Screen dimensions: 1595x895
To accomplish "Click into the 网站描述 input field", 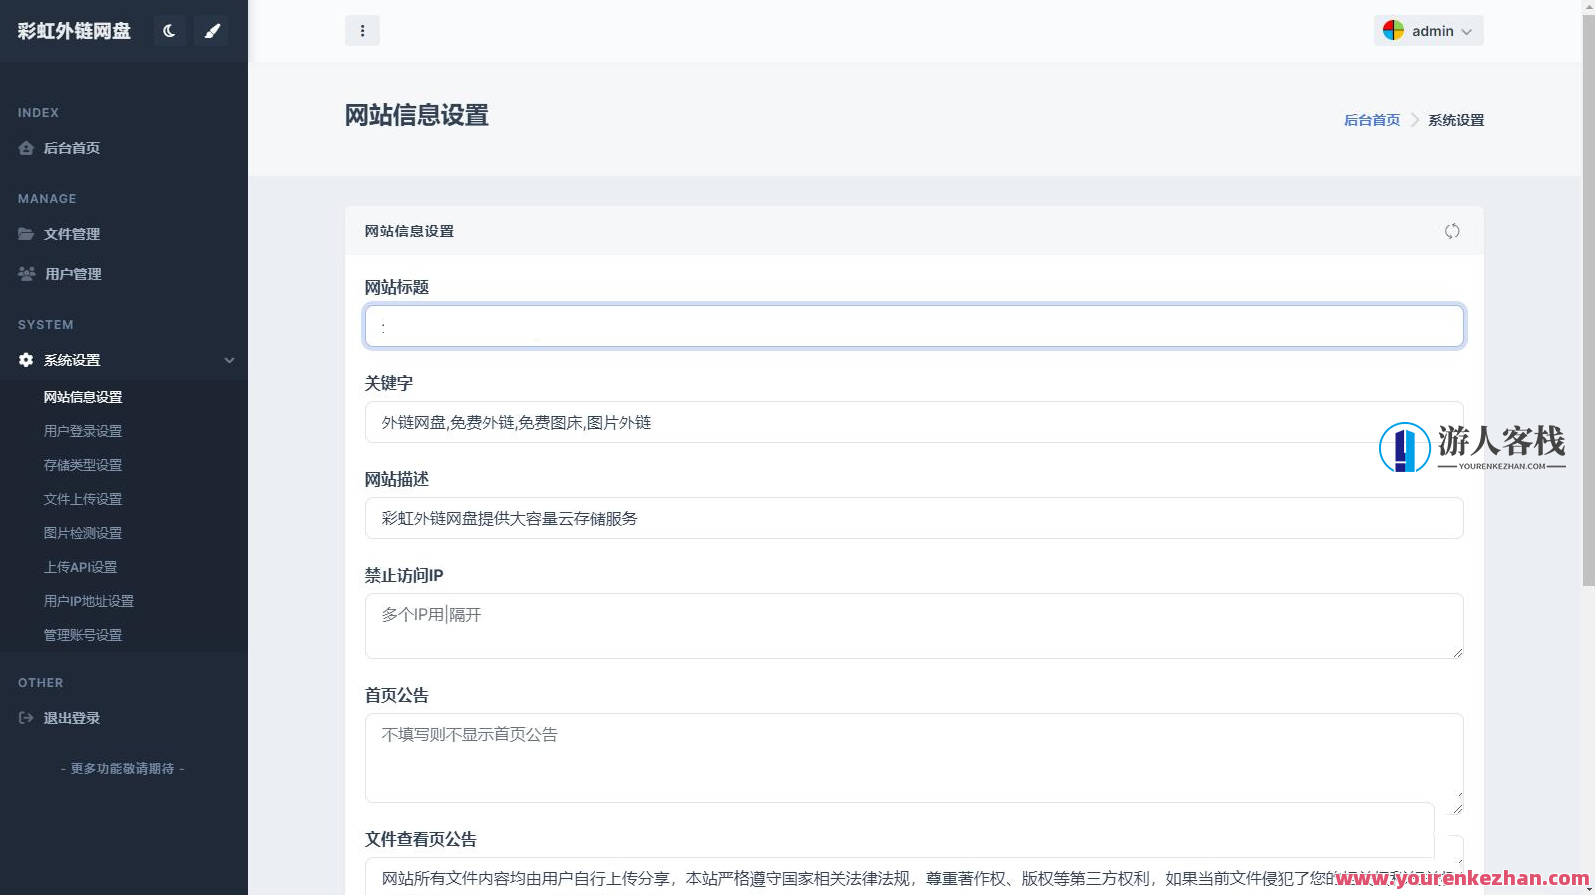I will (x=914, y=518).
